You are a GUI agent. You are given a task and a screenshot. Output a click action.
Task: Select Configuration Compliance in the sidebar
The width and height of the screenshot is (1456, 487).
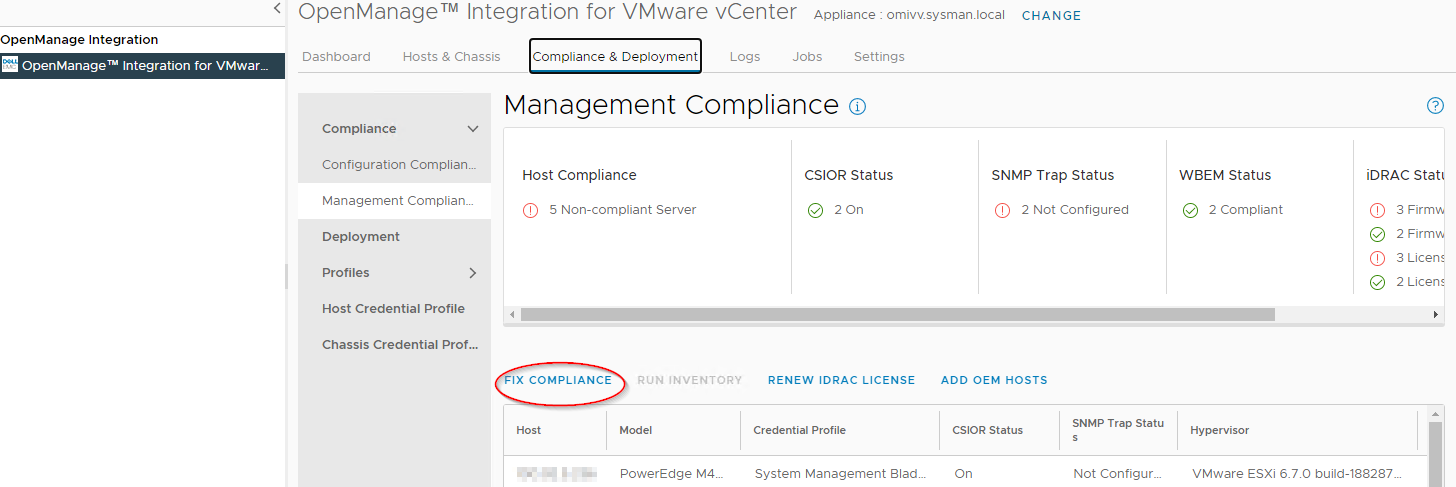(x=398, y=165)
